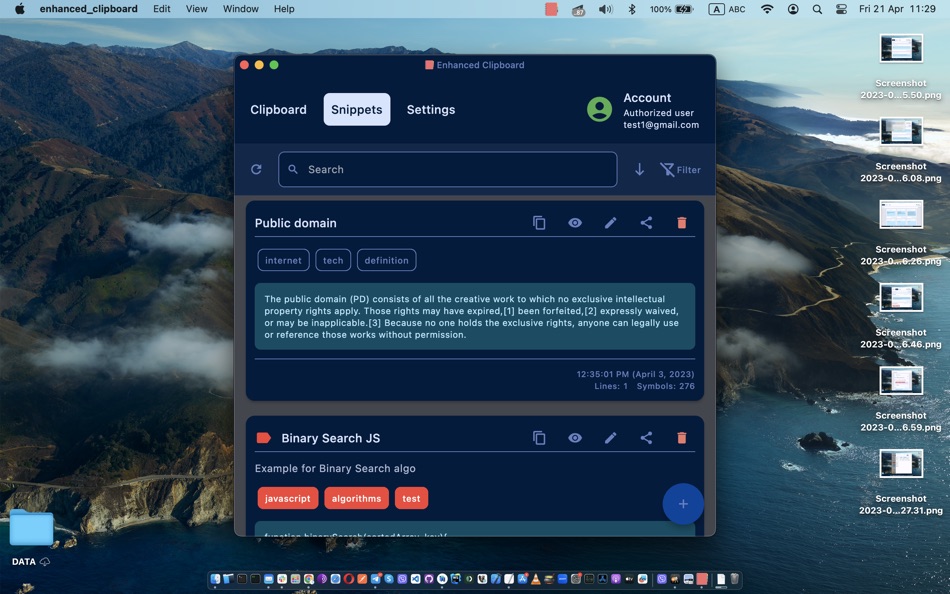Image resolution: width=950 pixels, height=594 pixels.
Task: Click the 12:35:01 PM (April 3, 2023) timestamp
Action: [636, 374]
